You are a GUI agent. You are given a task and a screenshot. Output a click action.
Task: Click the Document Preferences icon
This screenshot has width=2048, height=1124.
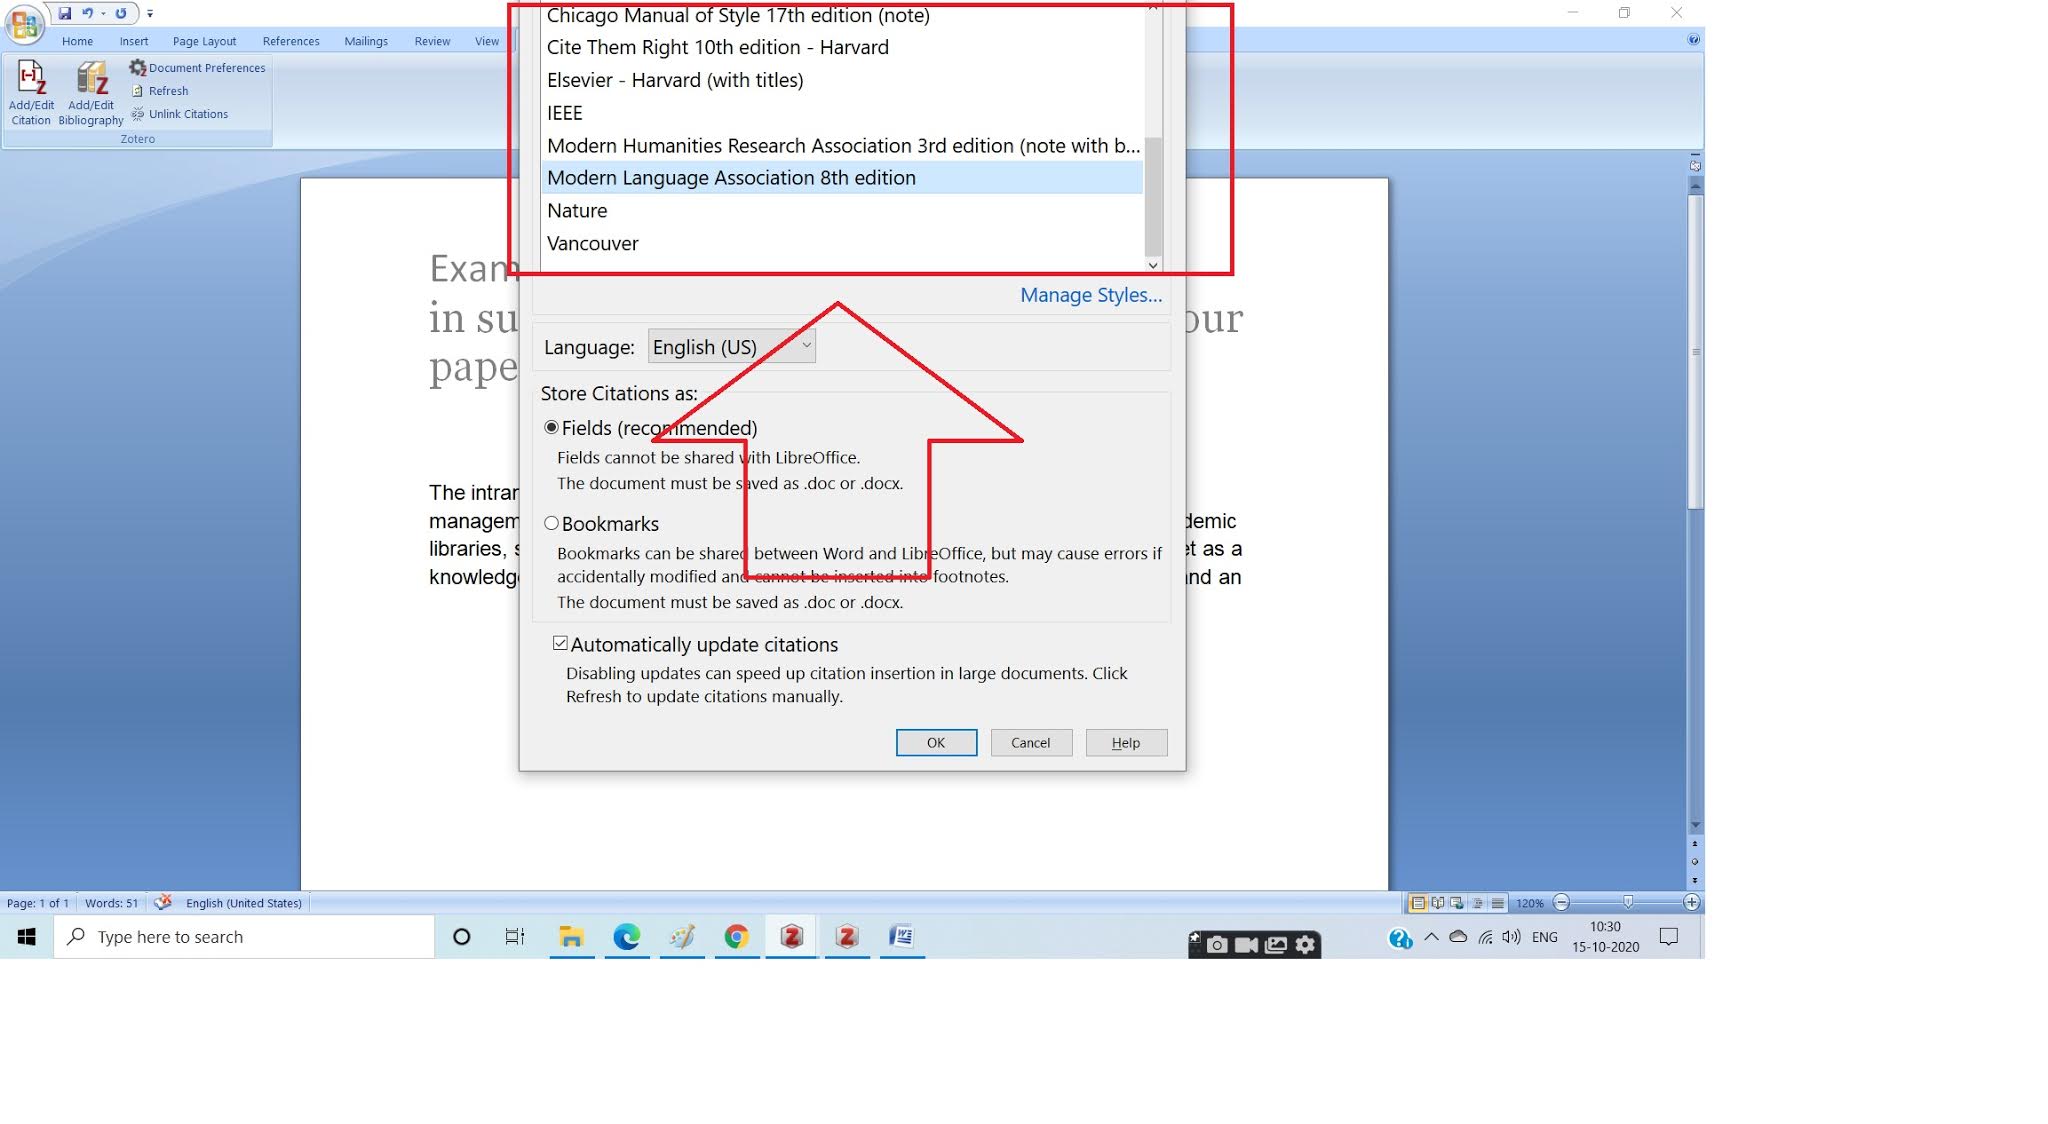(138, 68)
